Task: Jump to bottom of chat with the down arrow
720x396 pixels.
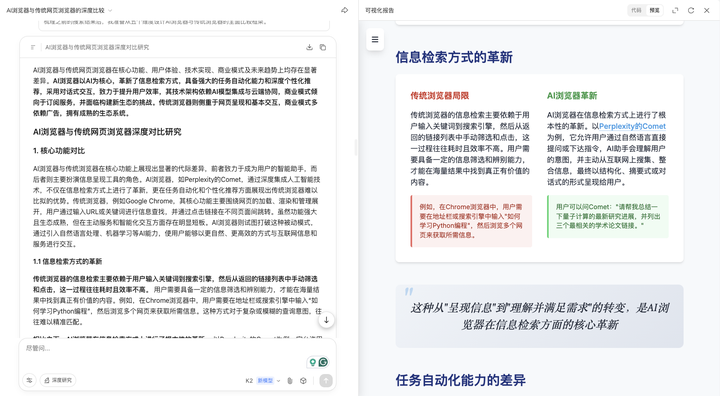Action: click(326, 320)
